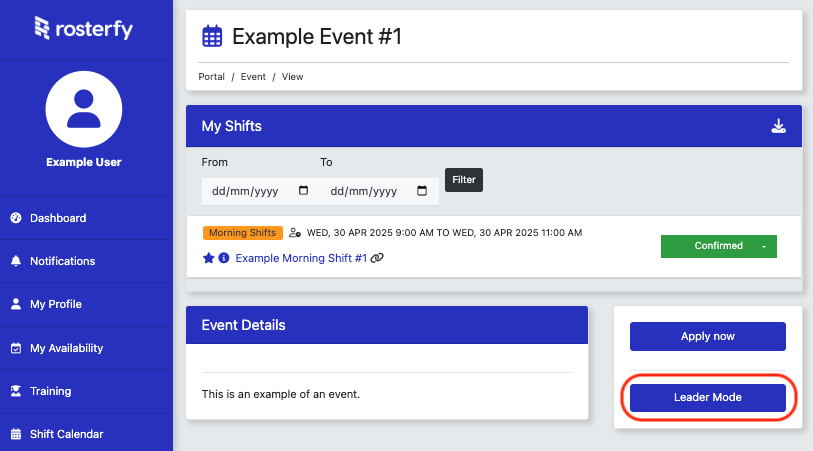Click the person icon before shift date
Screen dimensions: 813x451
tap(295, 233)
